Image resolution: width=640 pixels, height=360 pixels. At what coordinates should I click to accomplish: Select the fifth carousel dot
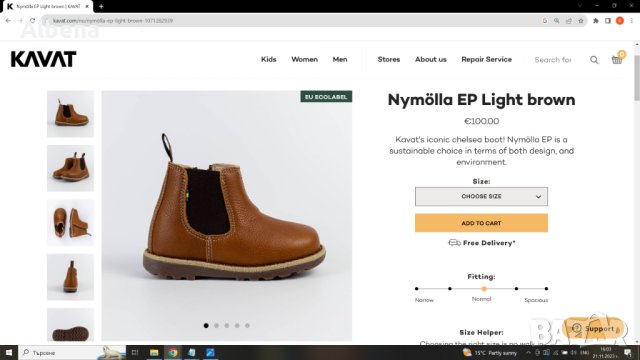click(247, 325)
